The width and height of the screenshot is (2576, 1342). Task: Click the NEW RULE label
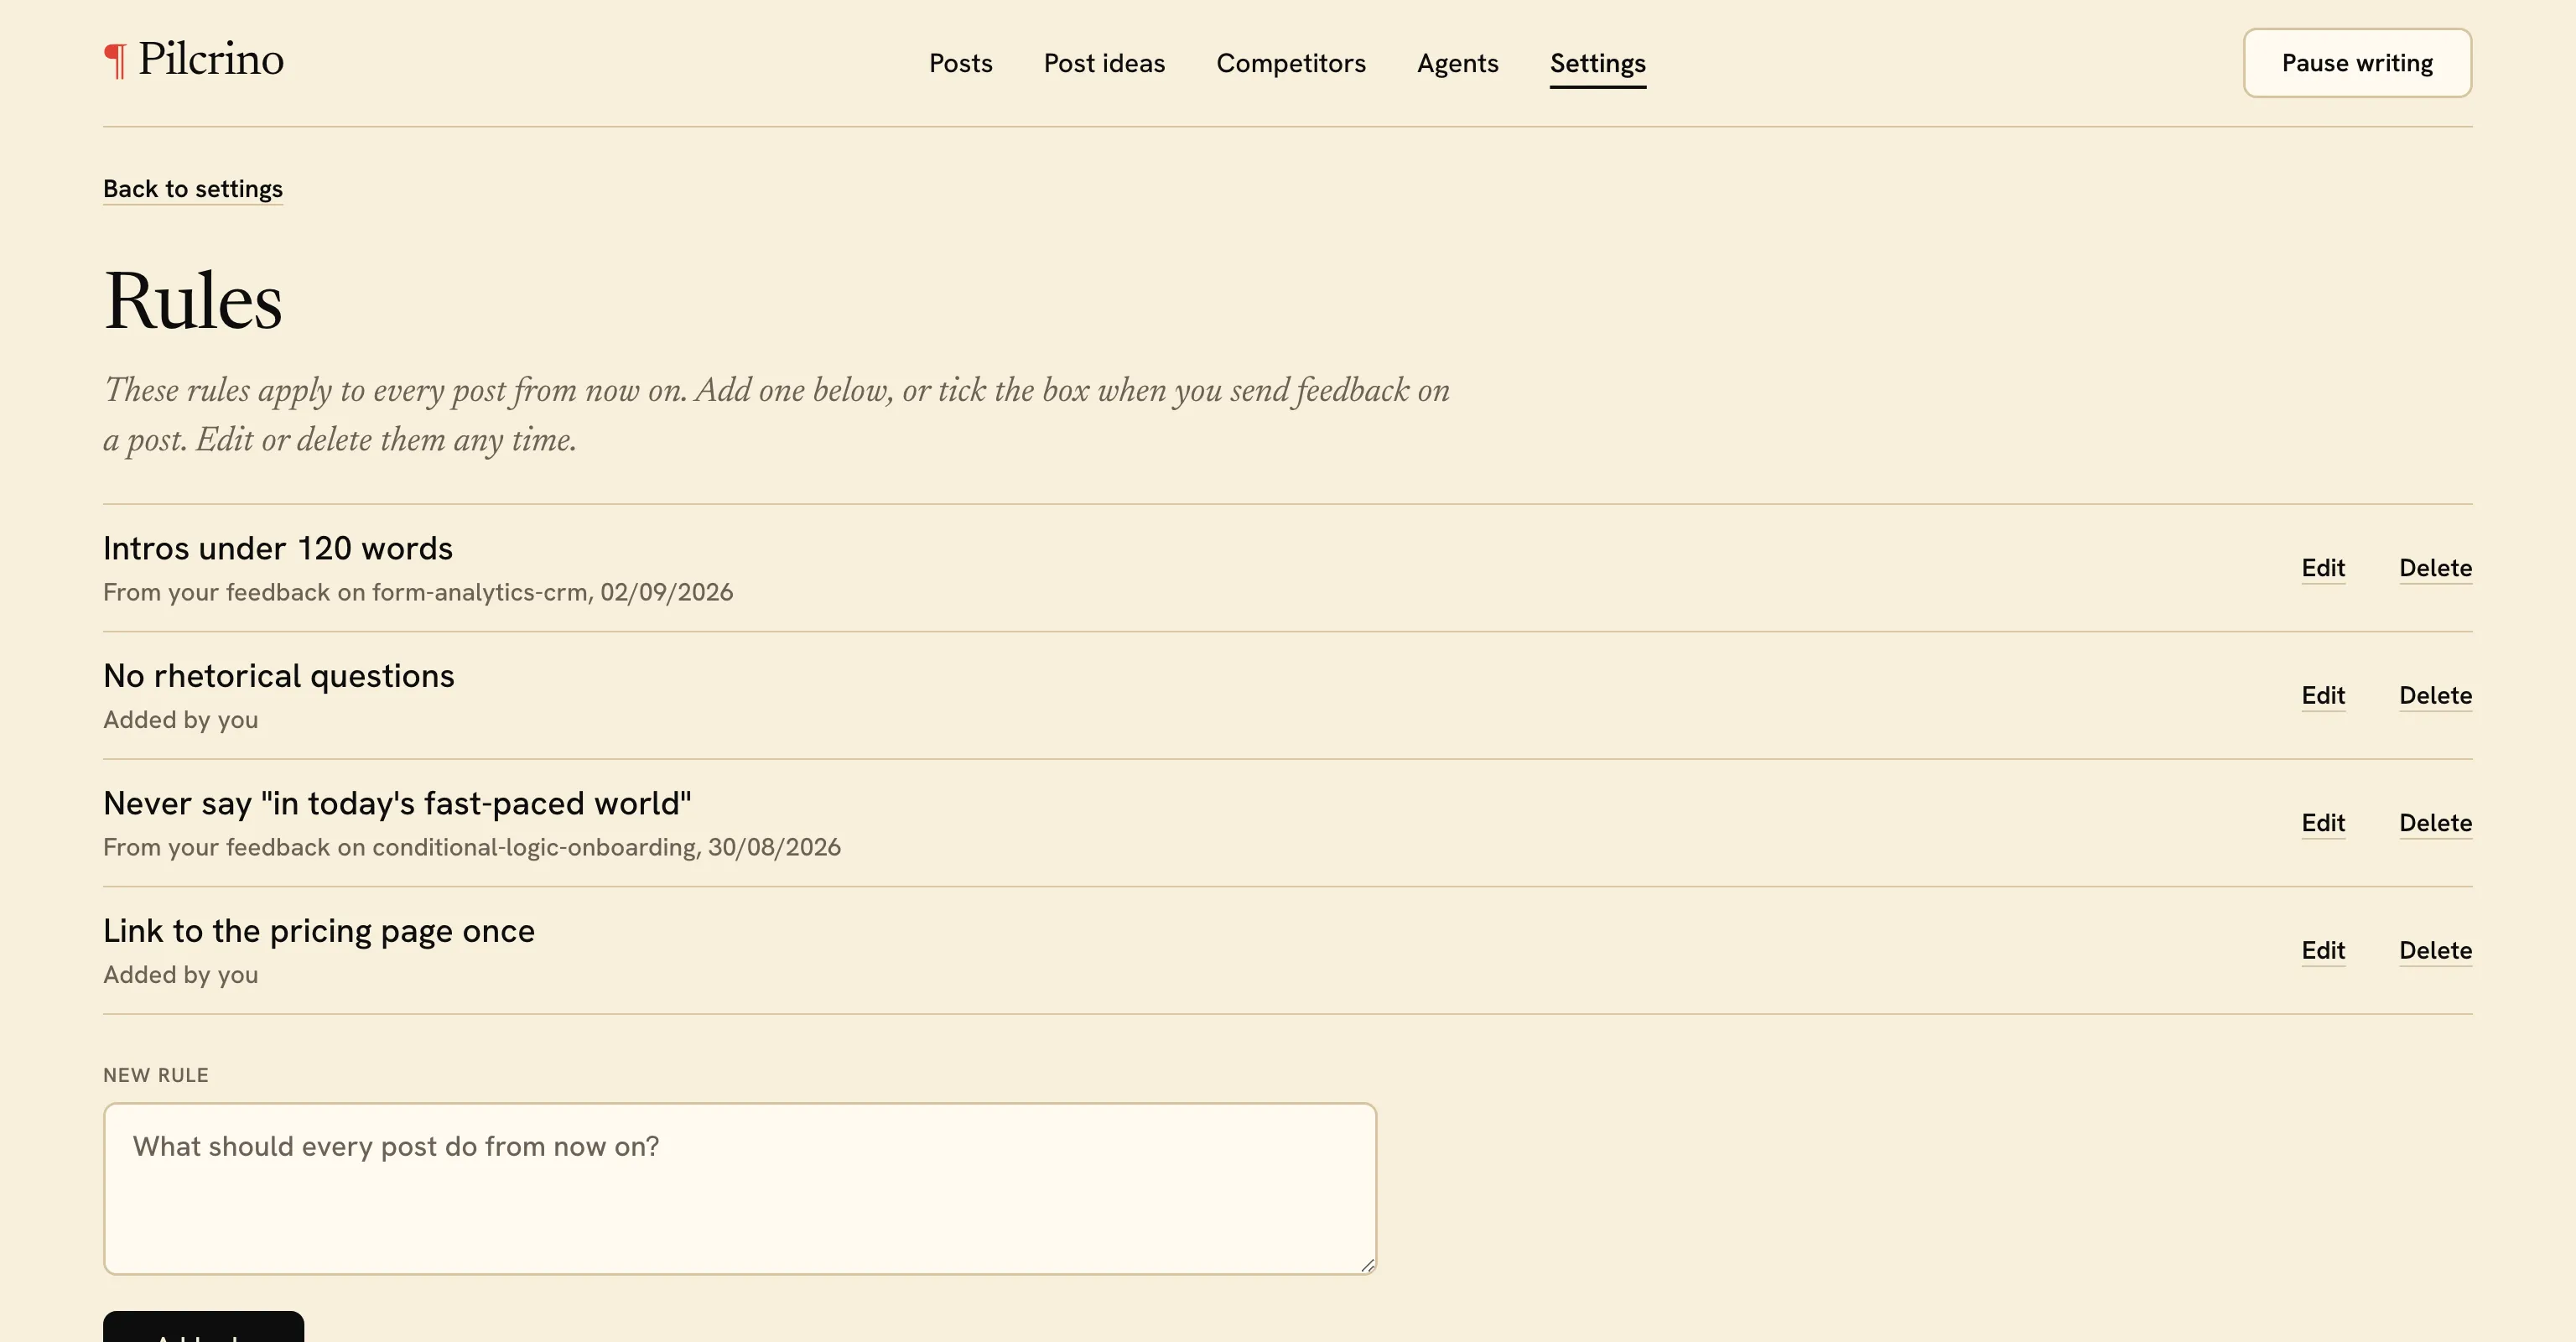click(x=156, y=1075)
